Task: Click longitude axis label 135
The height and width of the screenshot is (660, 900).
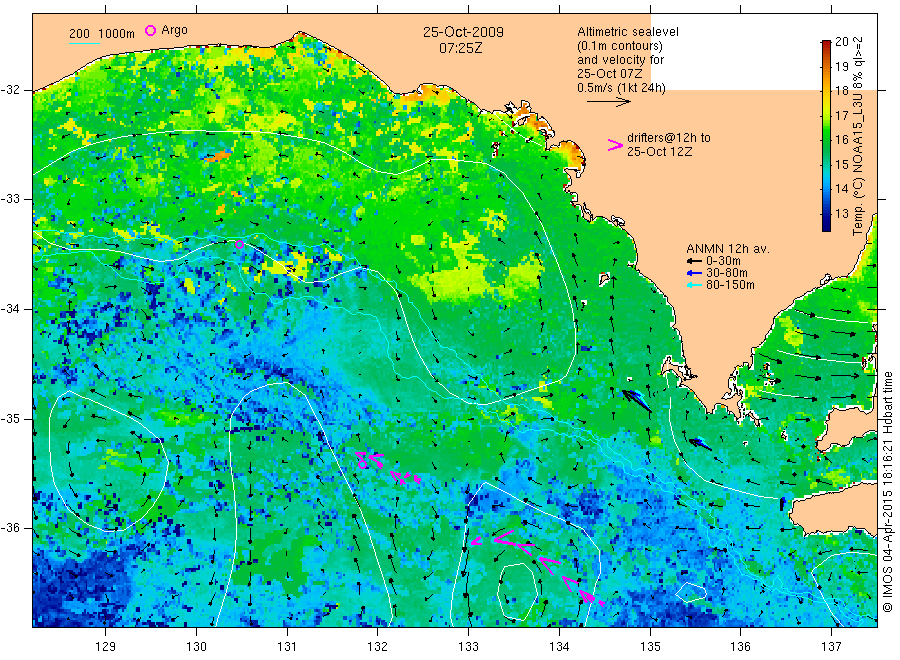Action: tap(650, 647)
